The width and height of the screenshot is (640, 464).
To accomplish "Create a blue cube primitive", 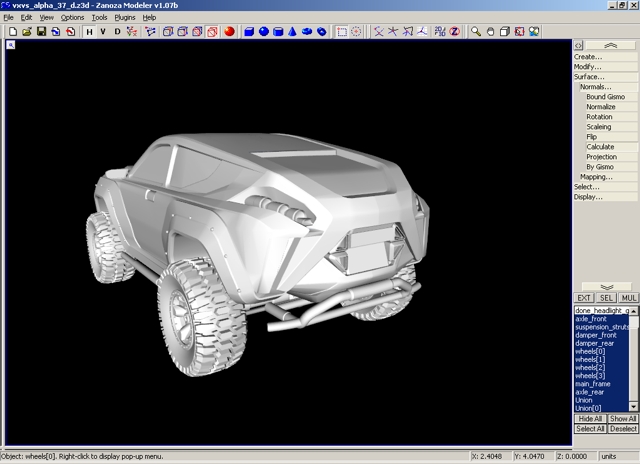I will click(x=249, y=32).
